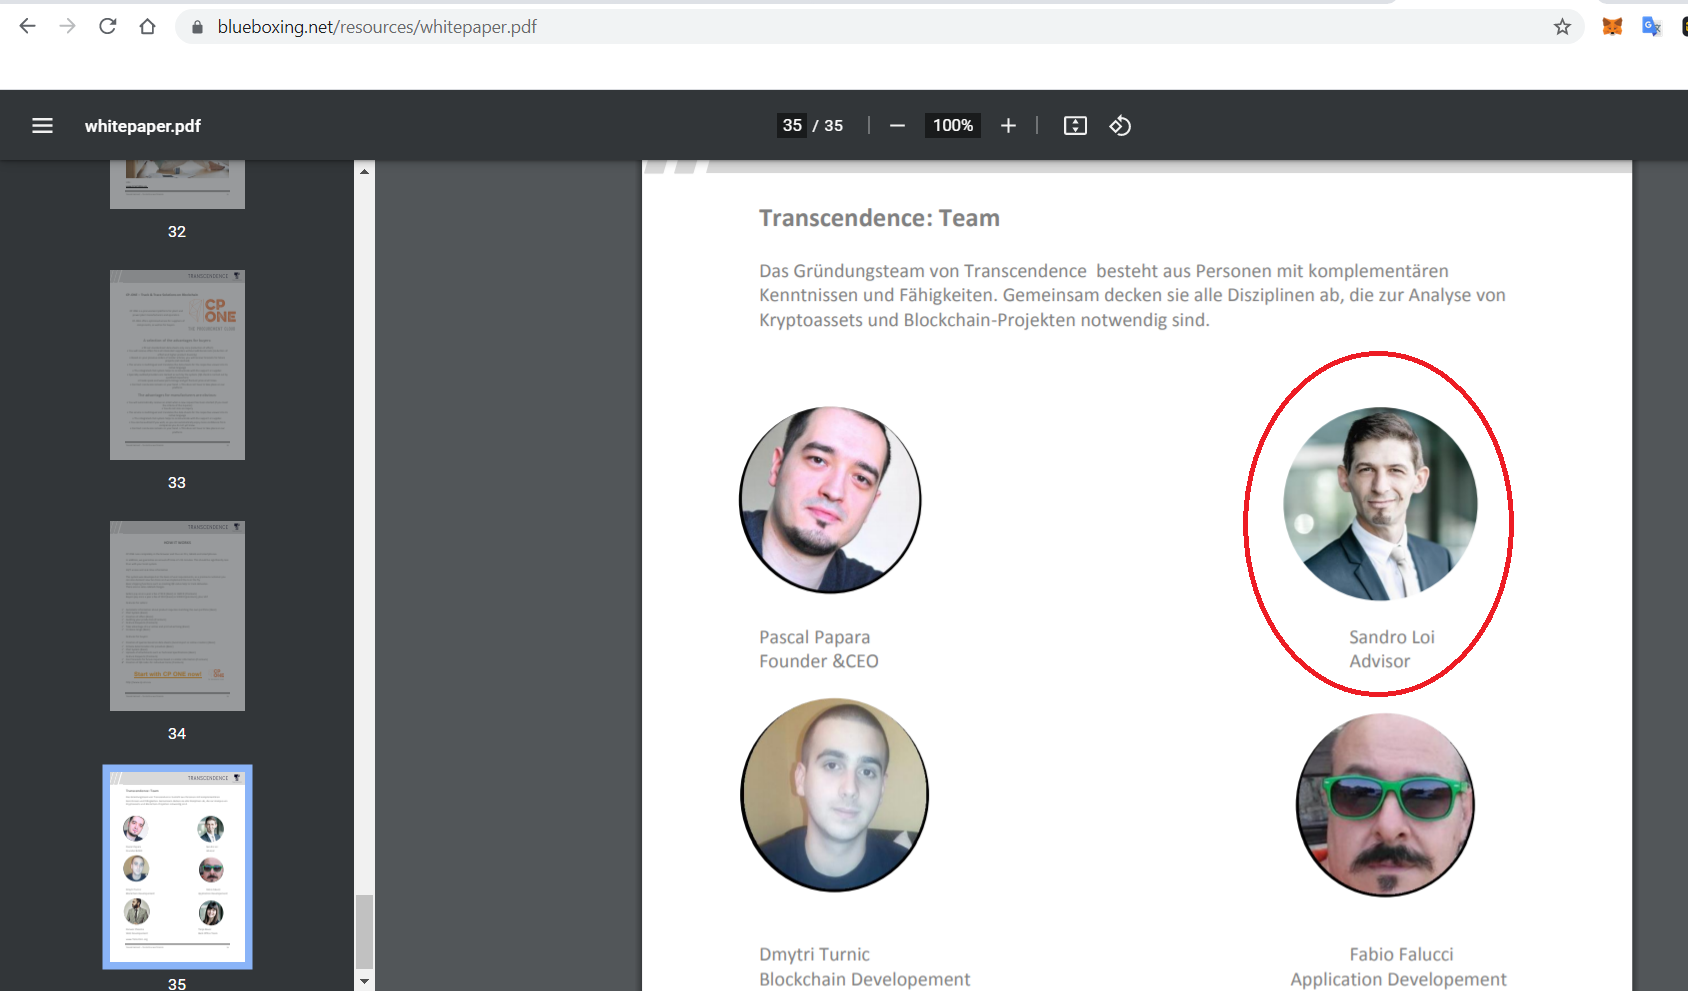
Task: Click the 'Advisor' title text
Action: [1379, 661]
